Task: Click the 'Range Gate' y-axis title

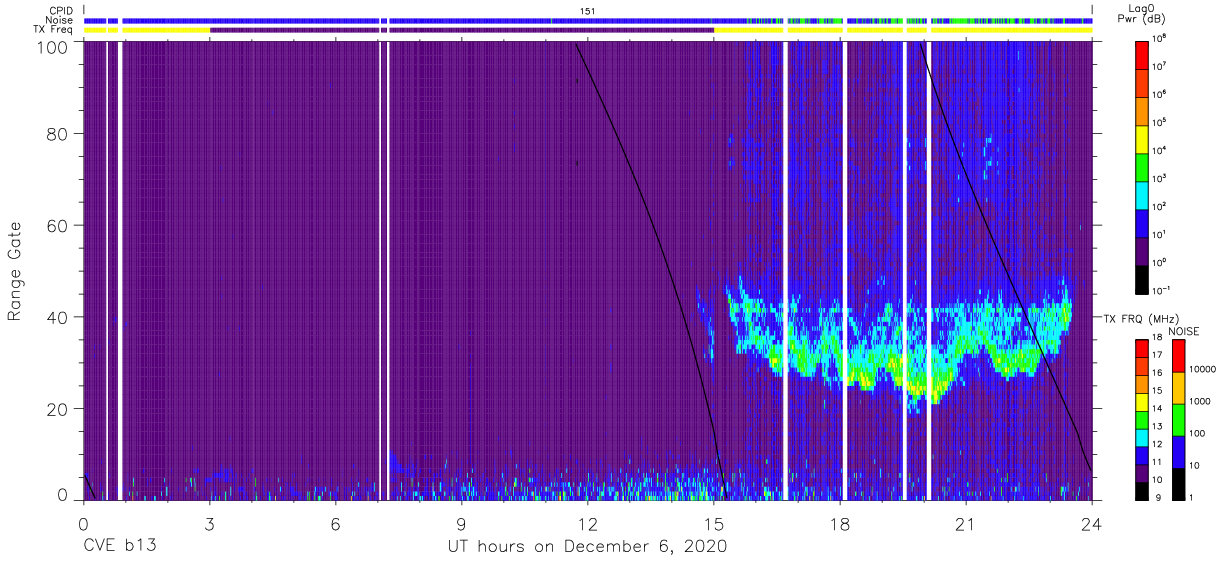Action: point(15,272)
